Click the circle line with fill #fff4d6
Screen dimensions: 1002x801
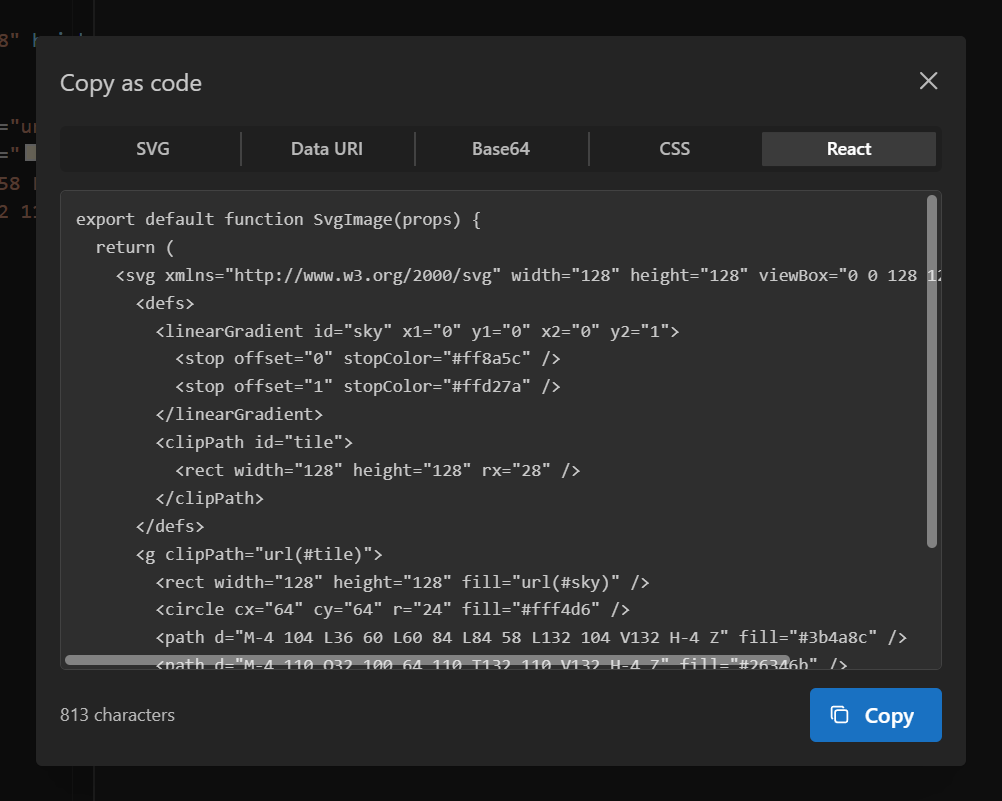coord(392,610)
